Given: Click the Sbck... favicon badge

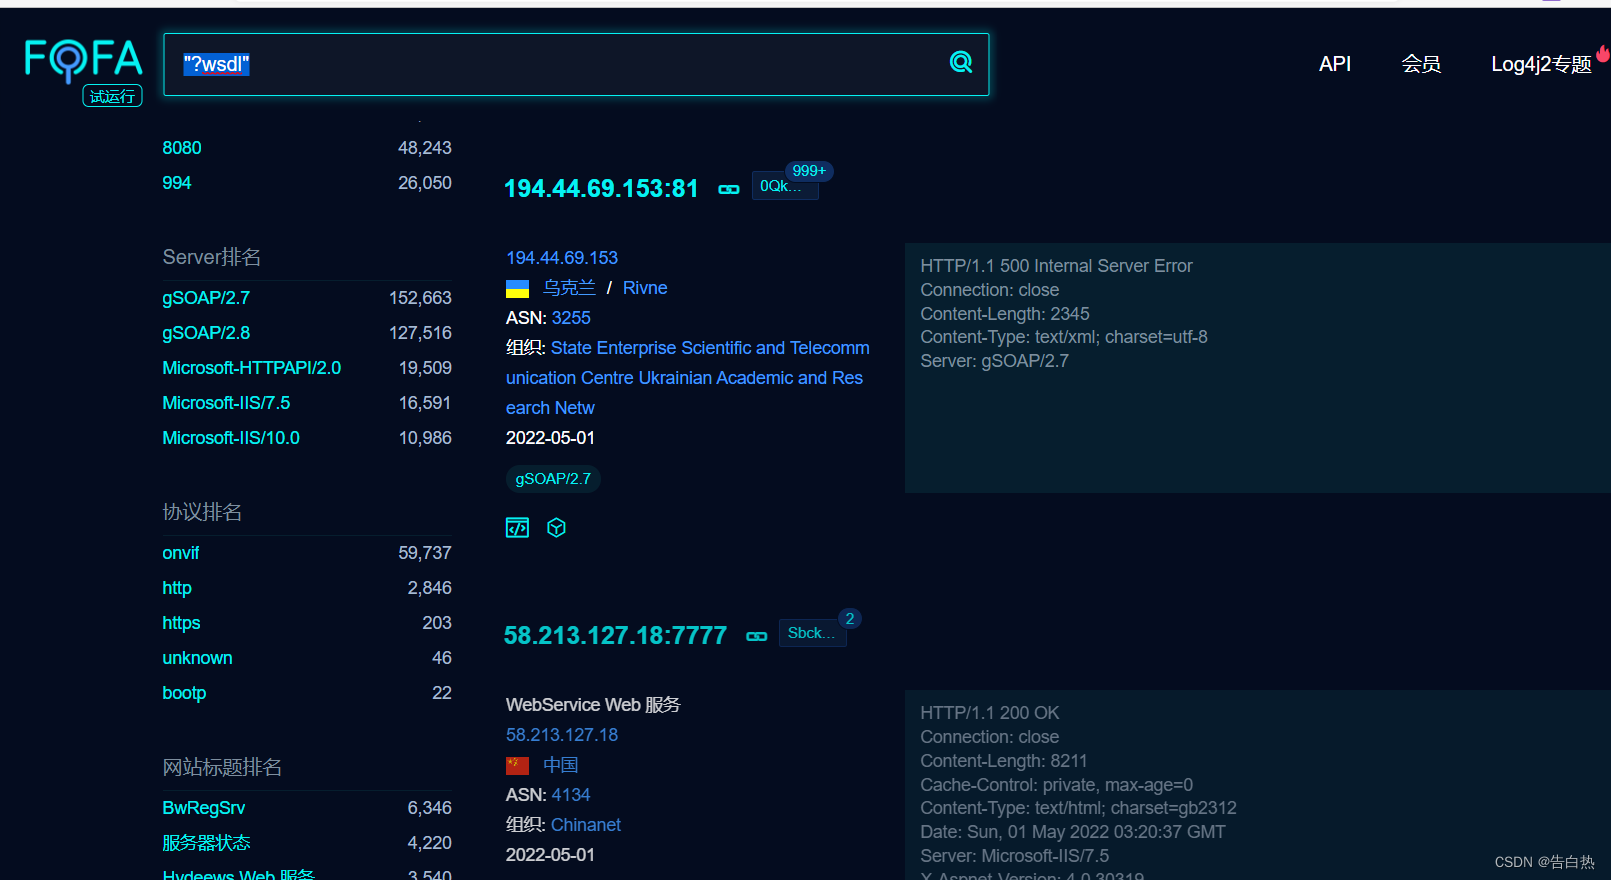Looking at the screenshot, I should pyautogui.click(x=812, y=633).
